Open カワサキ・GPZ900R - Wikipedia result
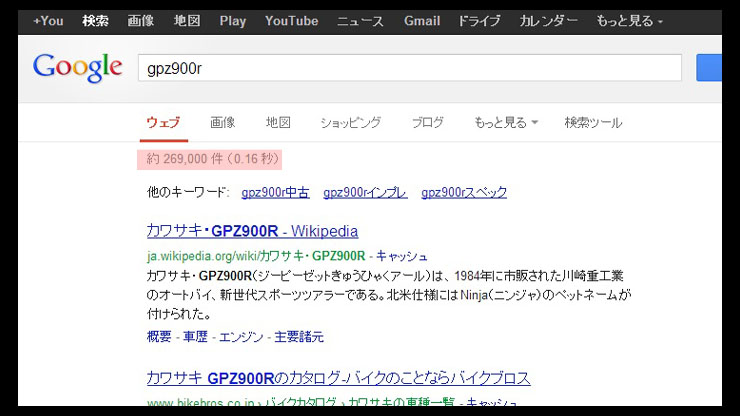The width and height of the screenshot is (740, 416). click(x=252, y=231)
